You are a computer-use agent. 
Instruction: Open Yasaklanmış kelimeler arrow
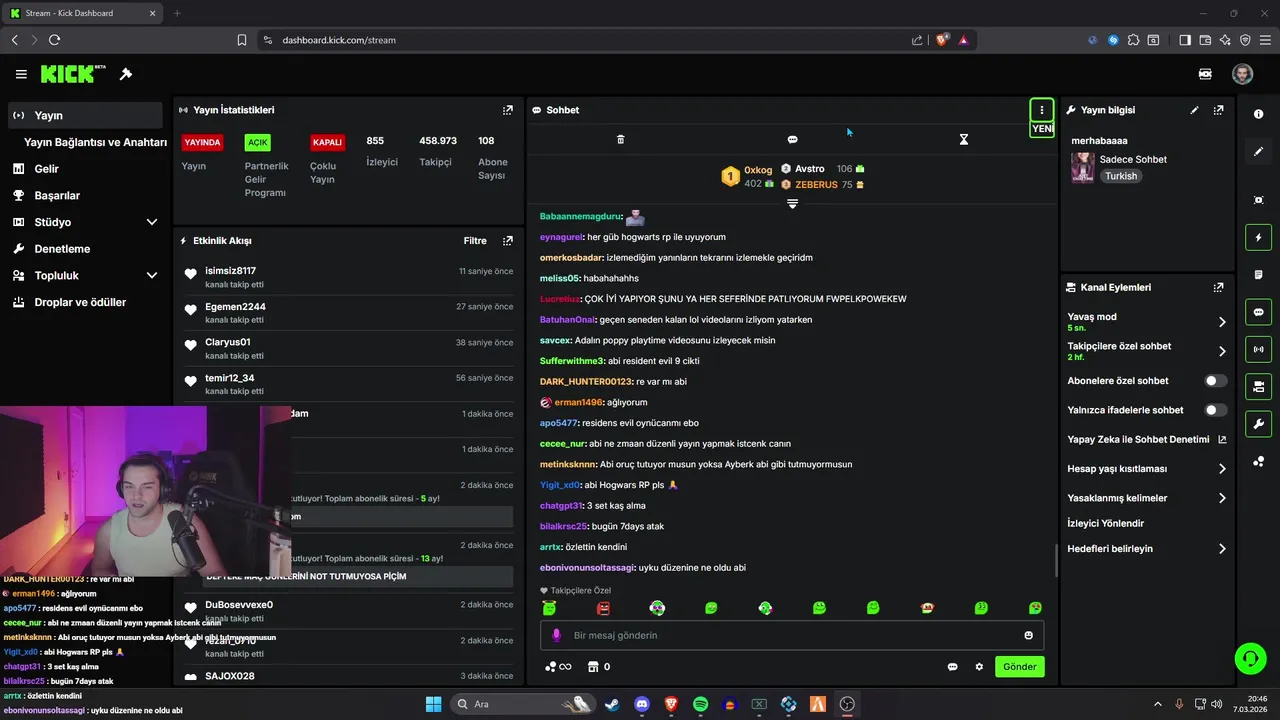[1222, 498]
